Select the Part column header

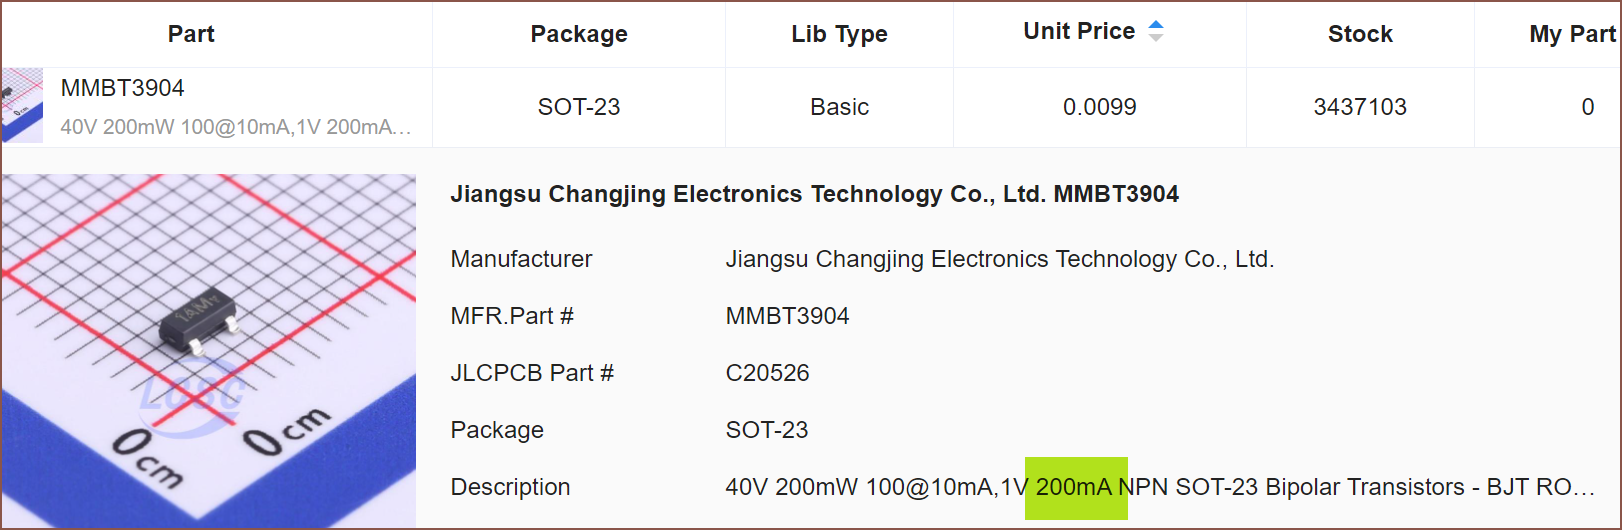(x=191, y=34)
